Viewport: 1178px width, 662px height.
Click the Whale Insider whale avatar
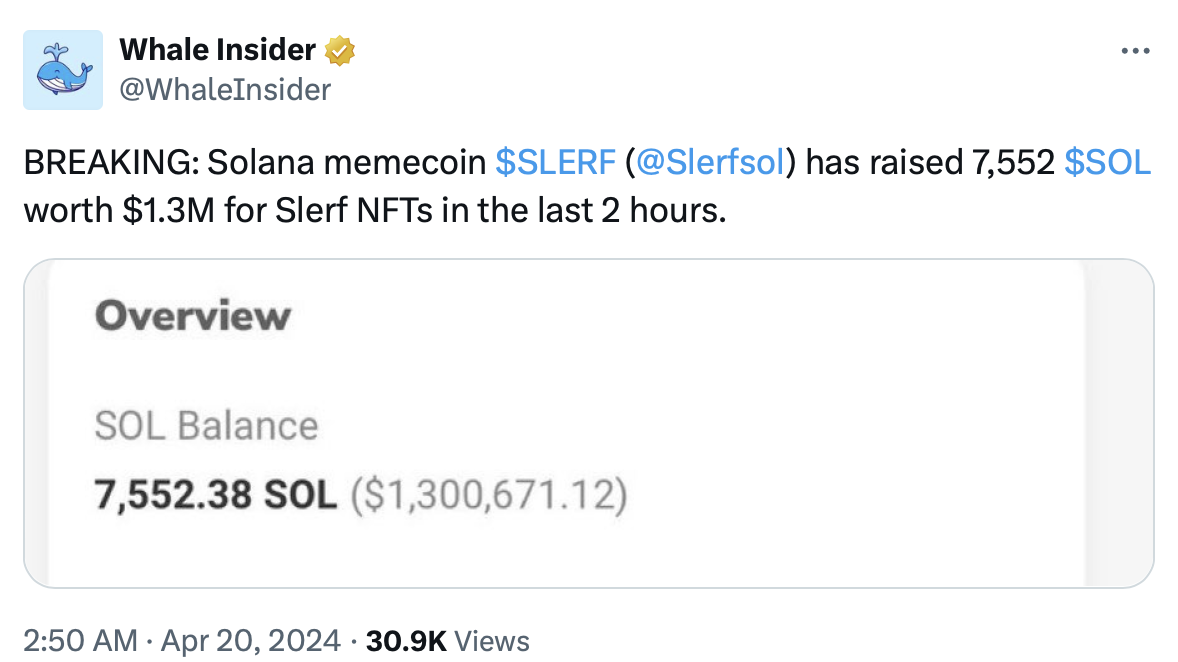[x=63, y=70]
